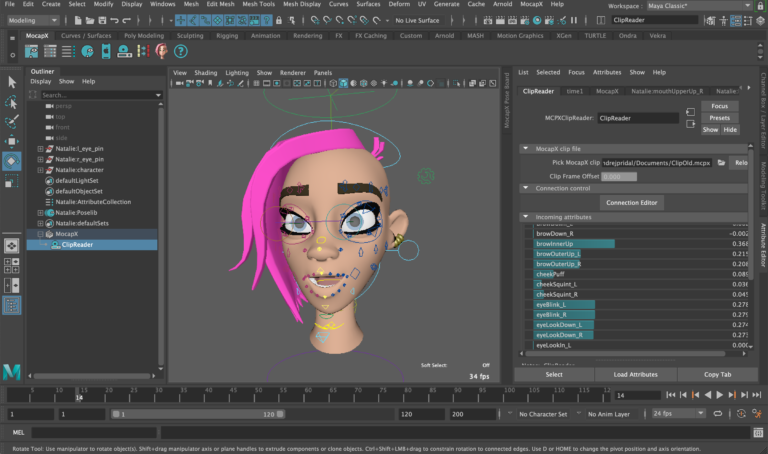The image size is (768, 454).
Task: Open the render view clapboard icon
Action: coord(487,20)
